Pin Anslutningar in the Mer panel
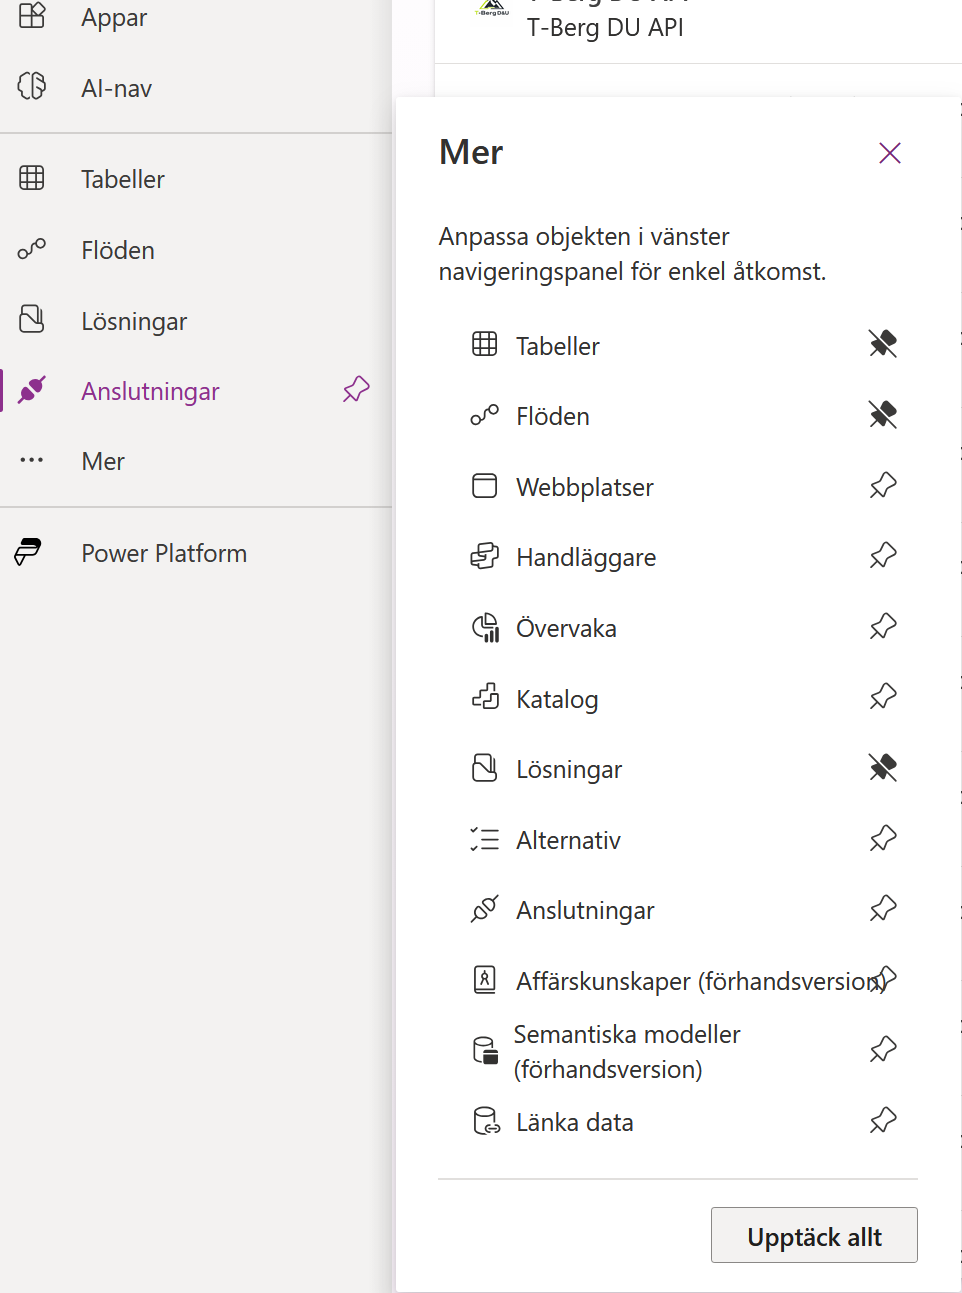This screenshot has width=962, height=1293. (x=883, y=908)
